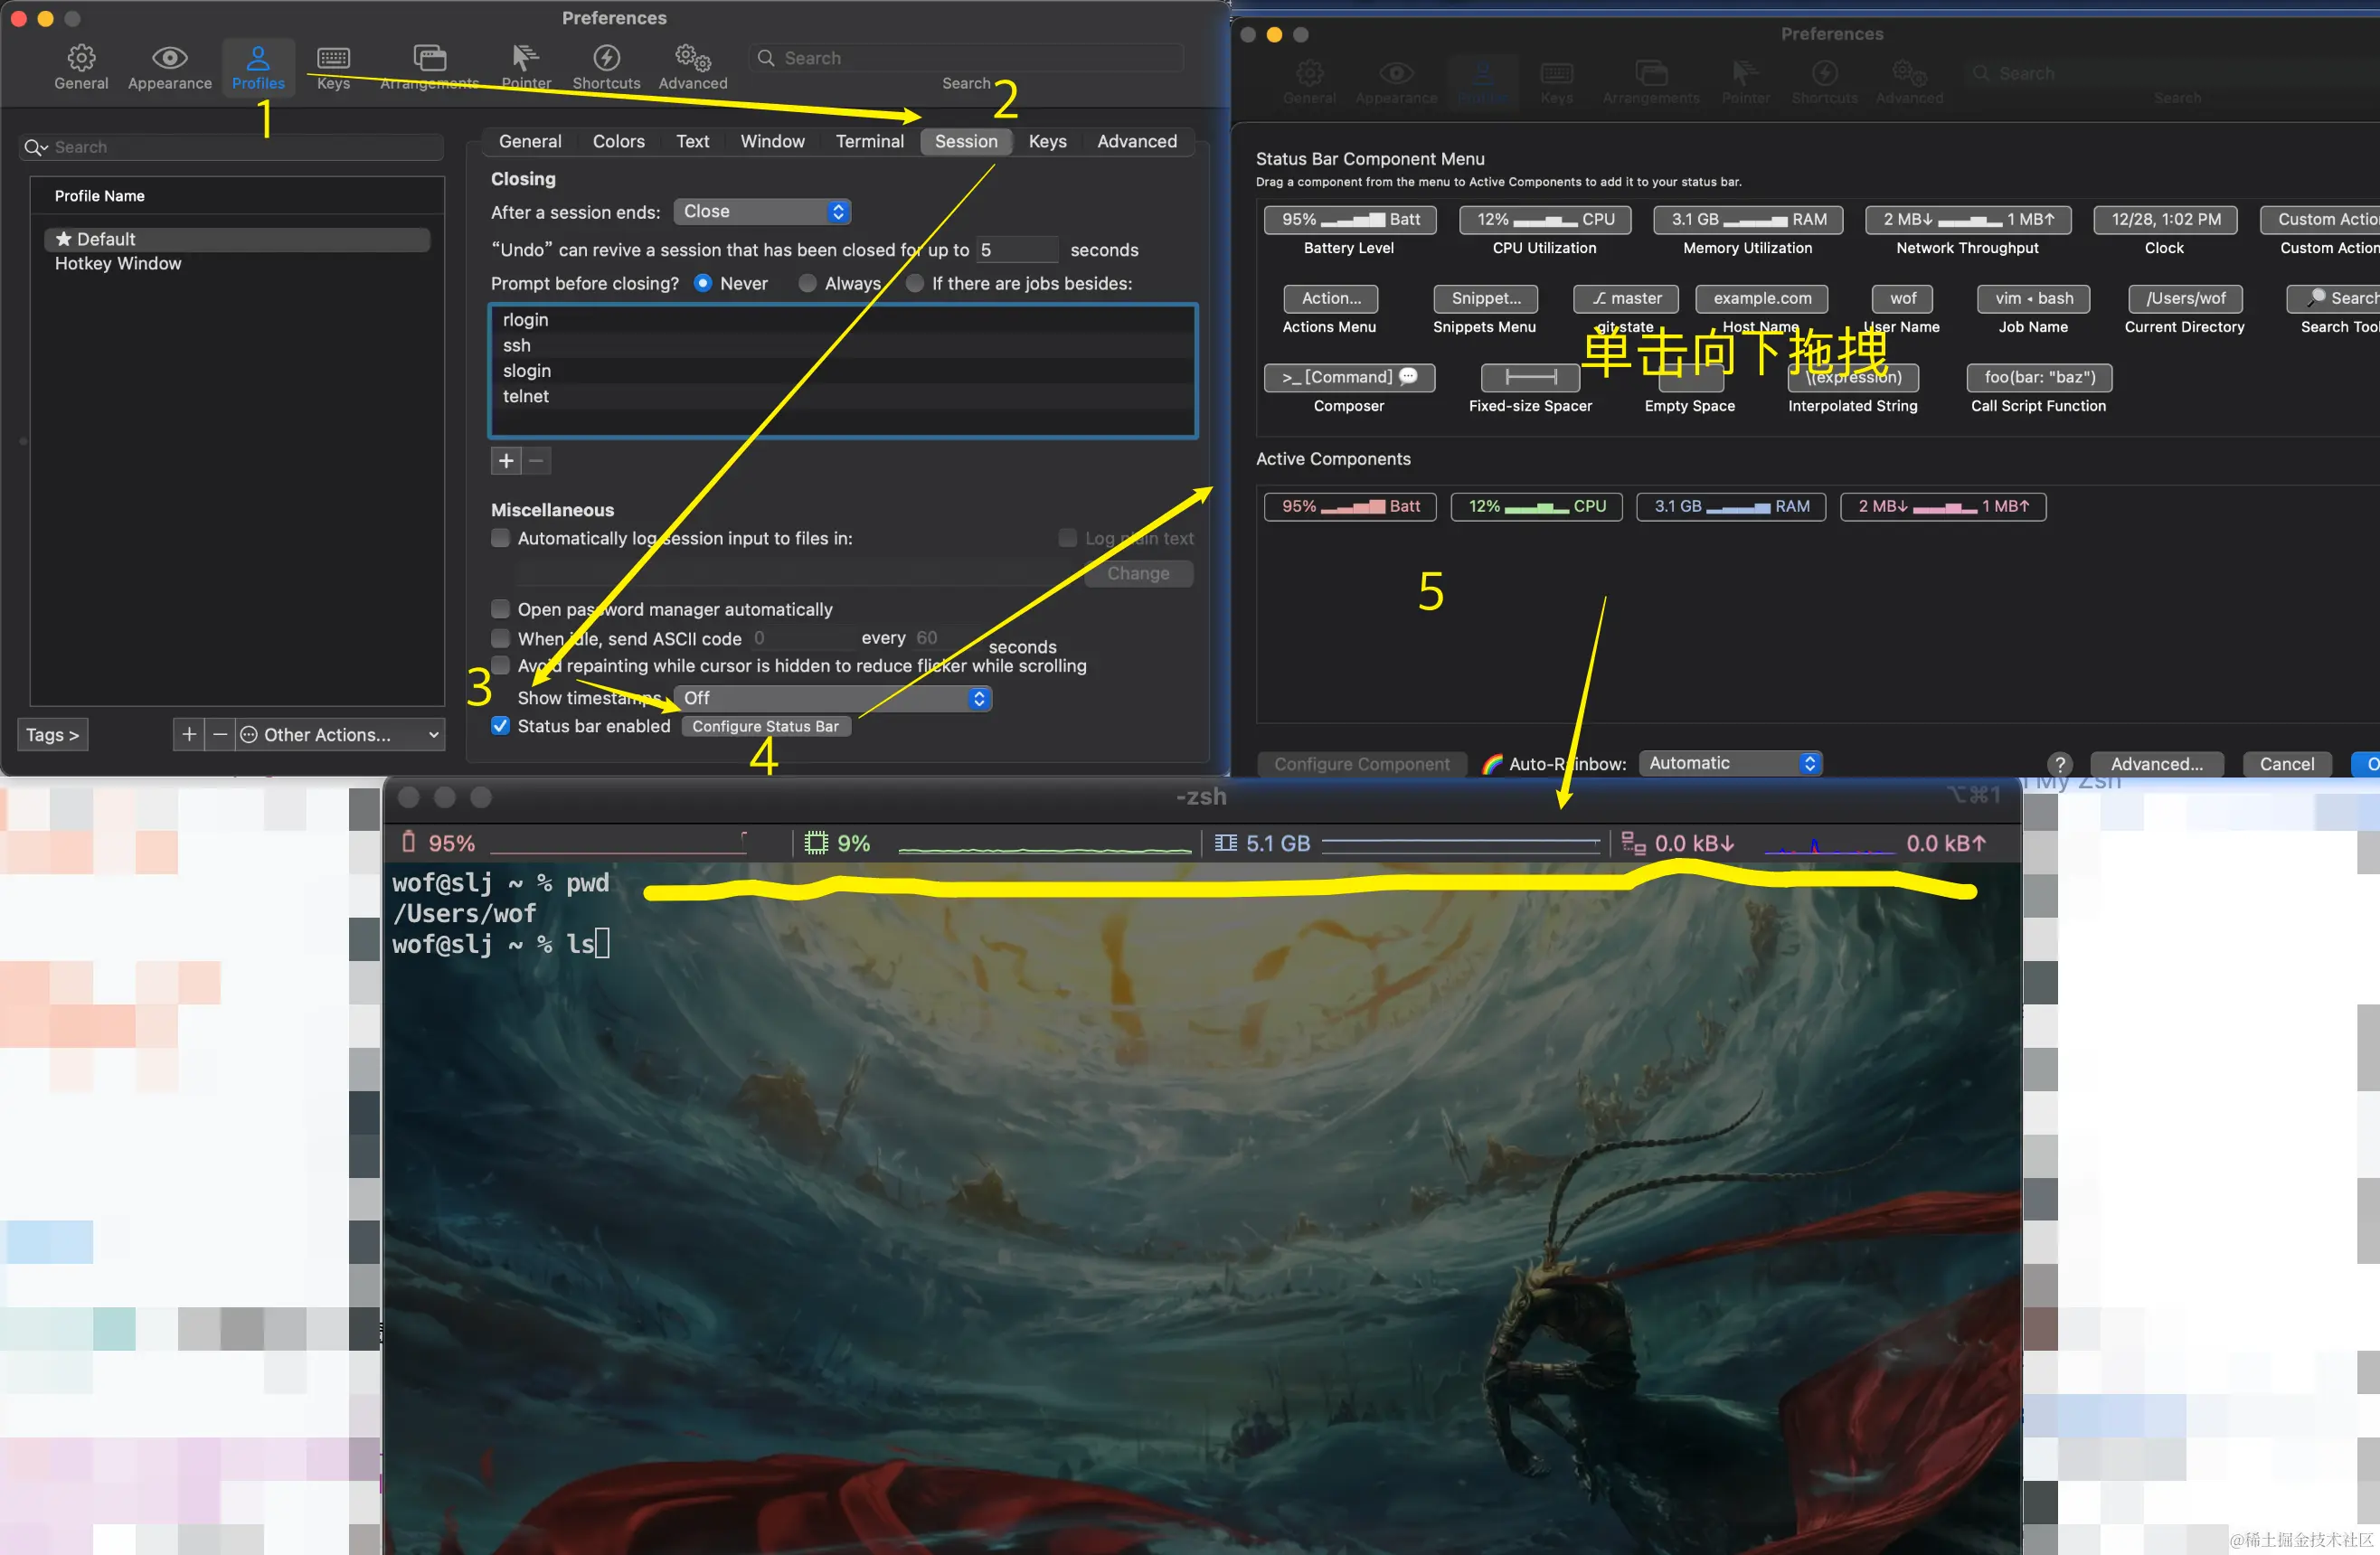Switch to the Window profile tab

772,142
